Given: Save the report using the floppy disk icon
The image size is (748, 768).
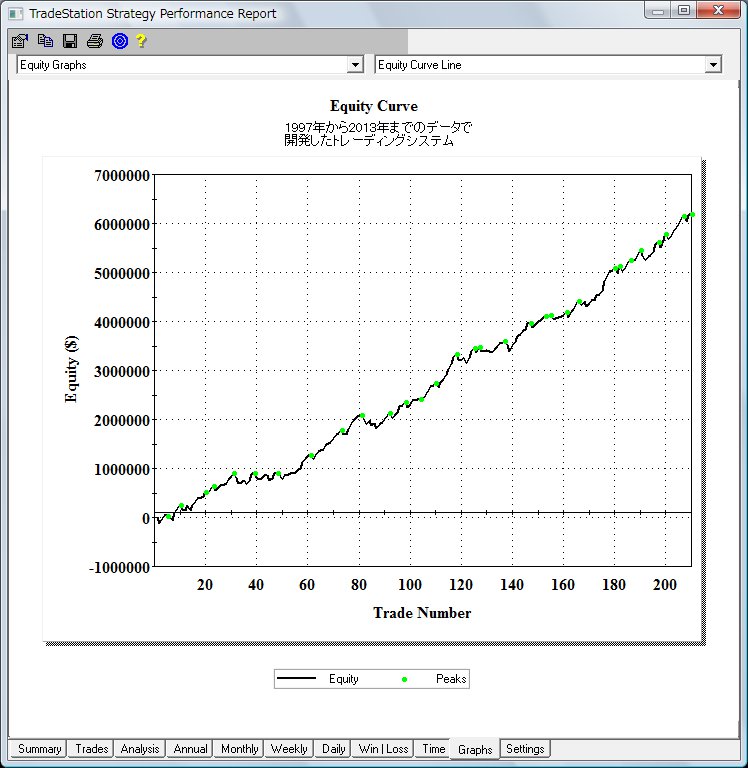Looking at the screenshot, I should pos(70,41).
